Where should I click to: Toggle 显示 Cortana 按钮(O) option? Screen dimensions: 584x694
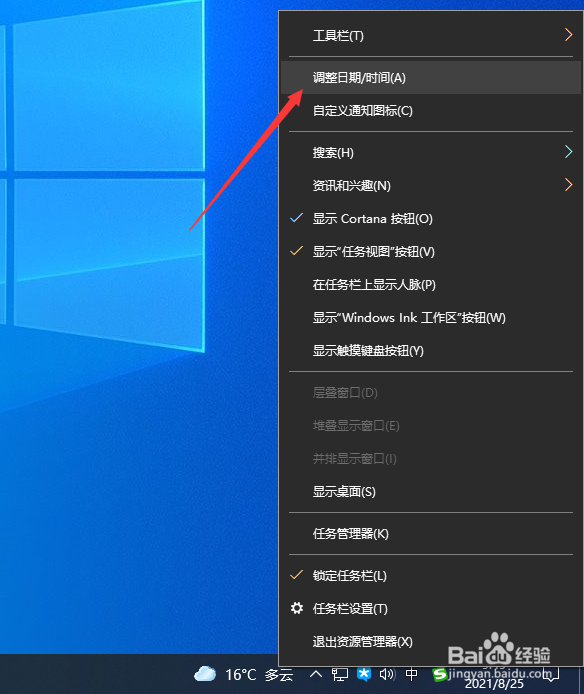[430, 219]
